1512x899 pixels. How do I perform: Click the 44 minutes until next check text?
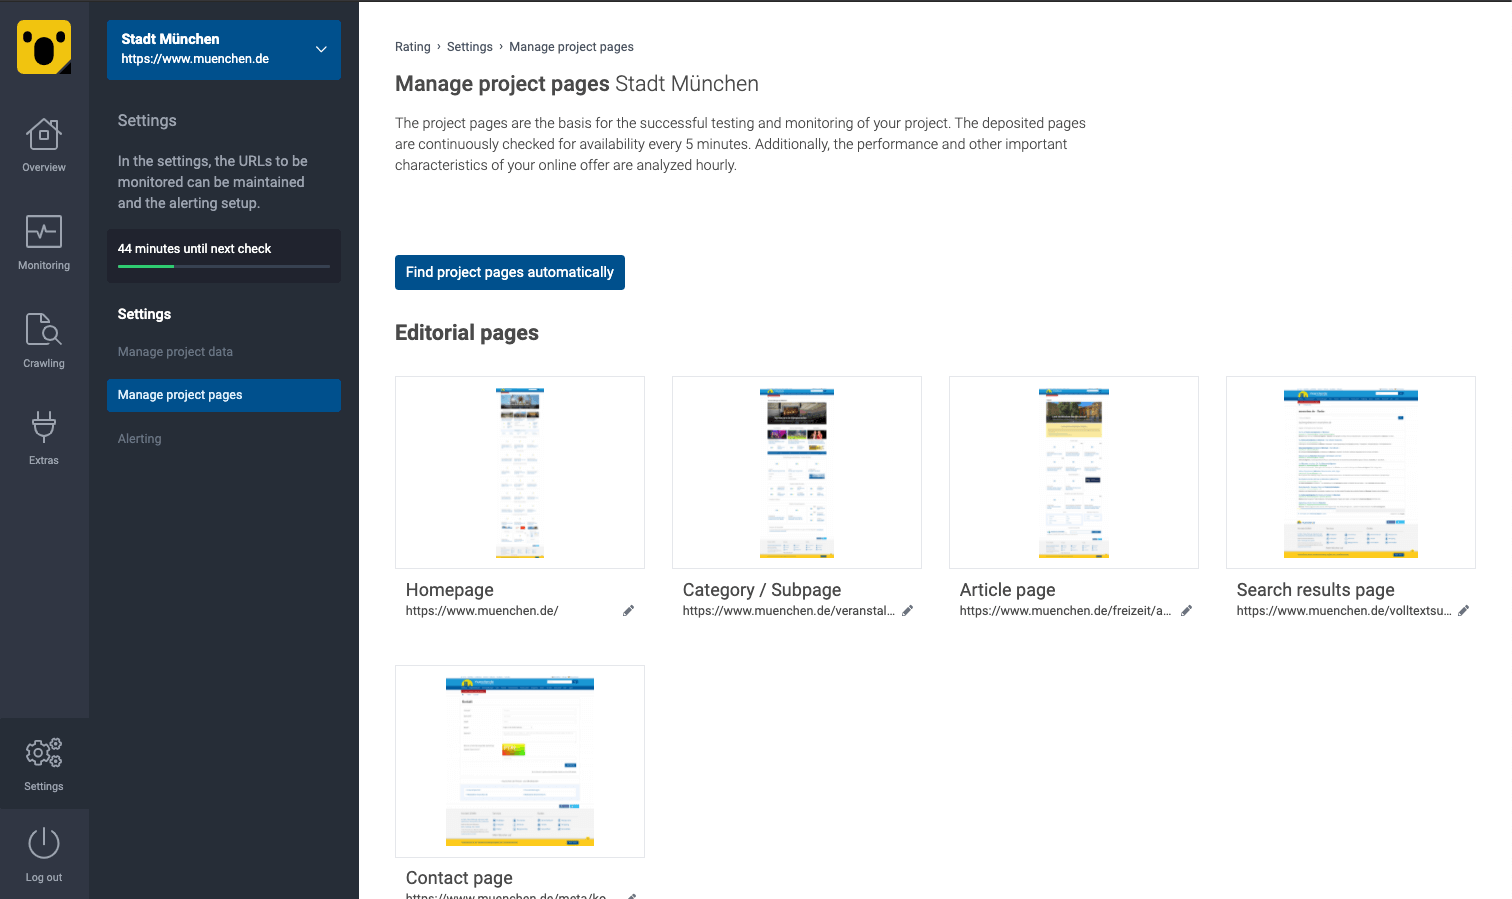click(195, 249)
